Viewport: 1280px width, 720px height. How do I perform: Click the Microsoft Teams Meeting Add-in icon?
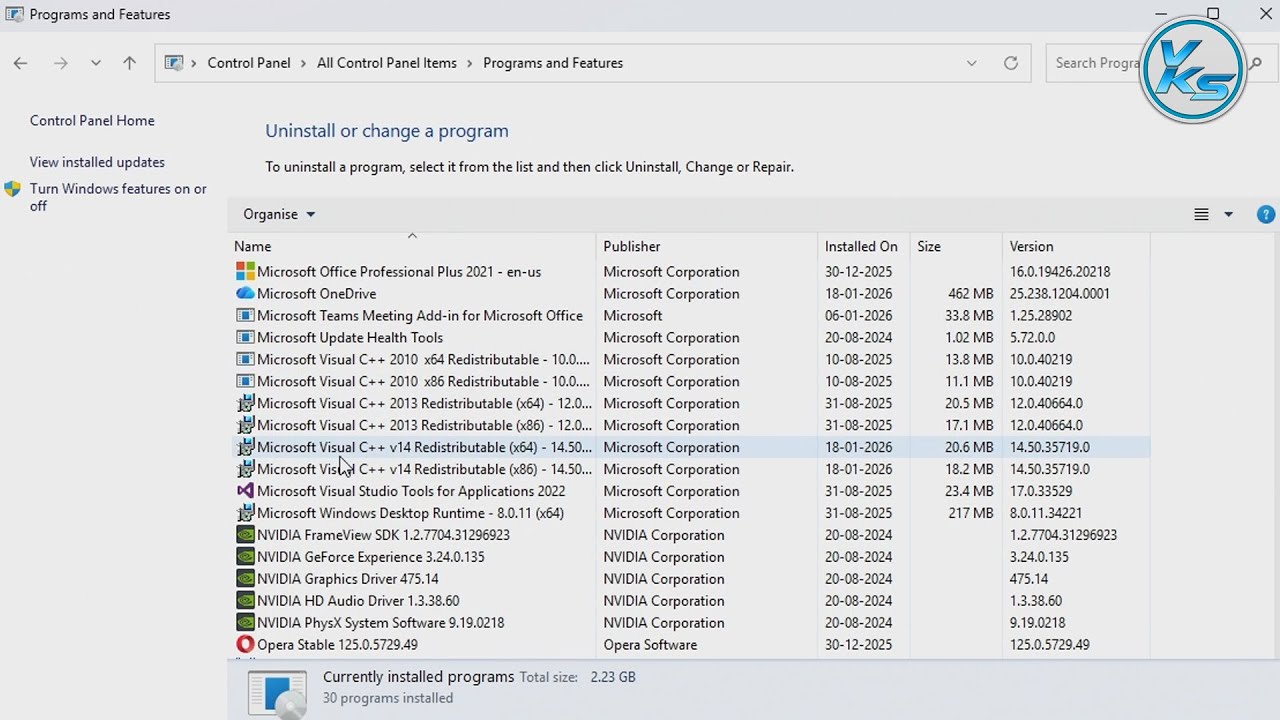point(245,316)
